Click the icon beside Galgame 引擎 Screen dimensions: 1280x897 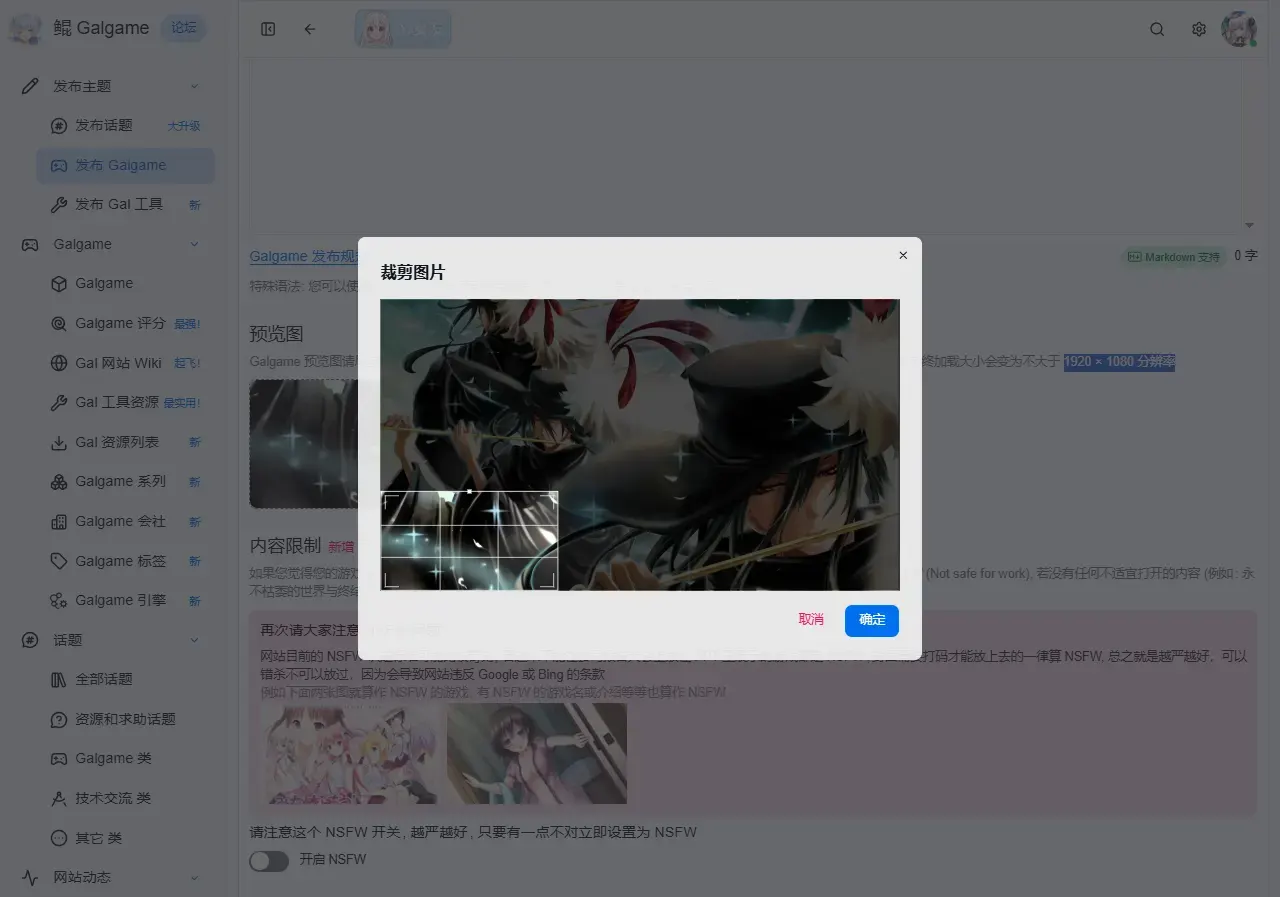tap(59, 600)
